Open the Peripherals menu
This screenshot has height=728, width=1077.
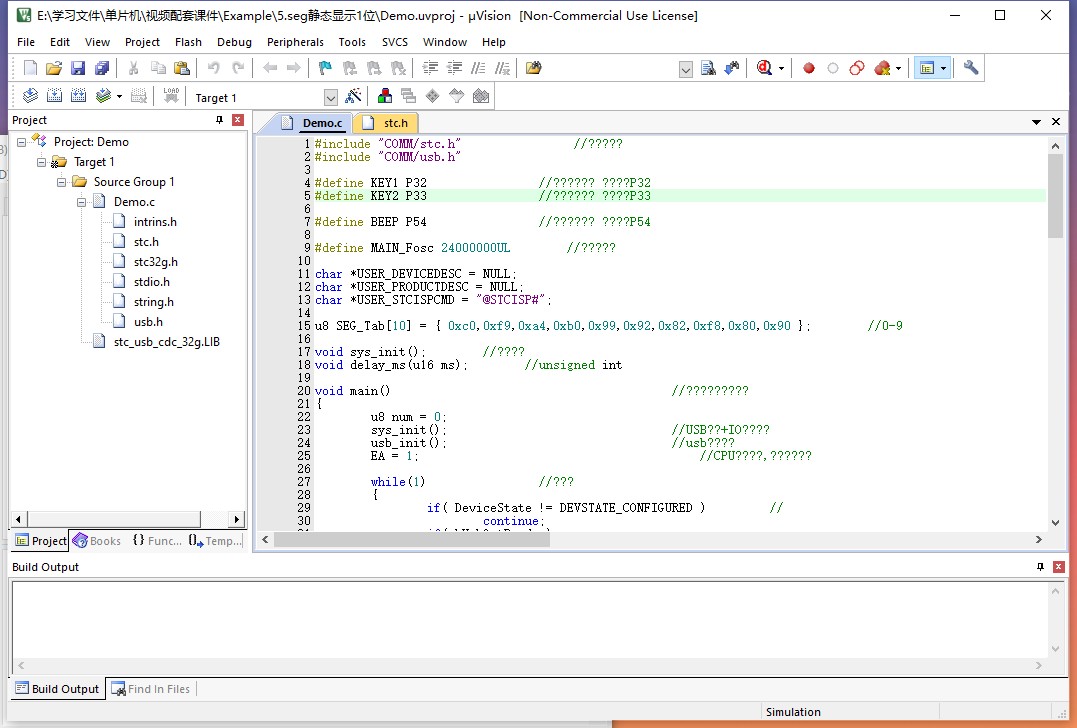click(x=295, y=42)
